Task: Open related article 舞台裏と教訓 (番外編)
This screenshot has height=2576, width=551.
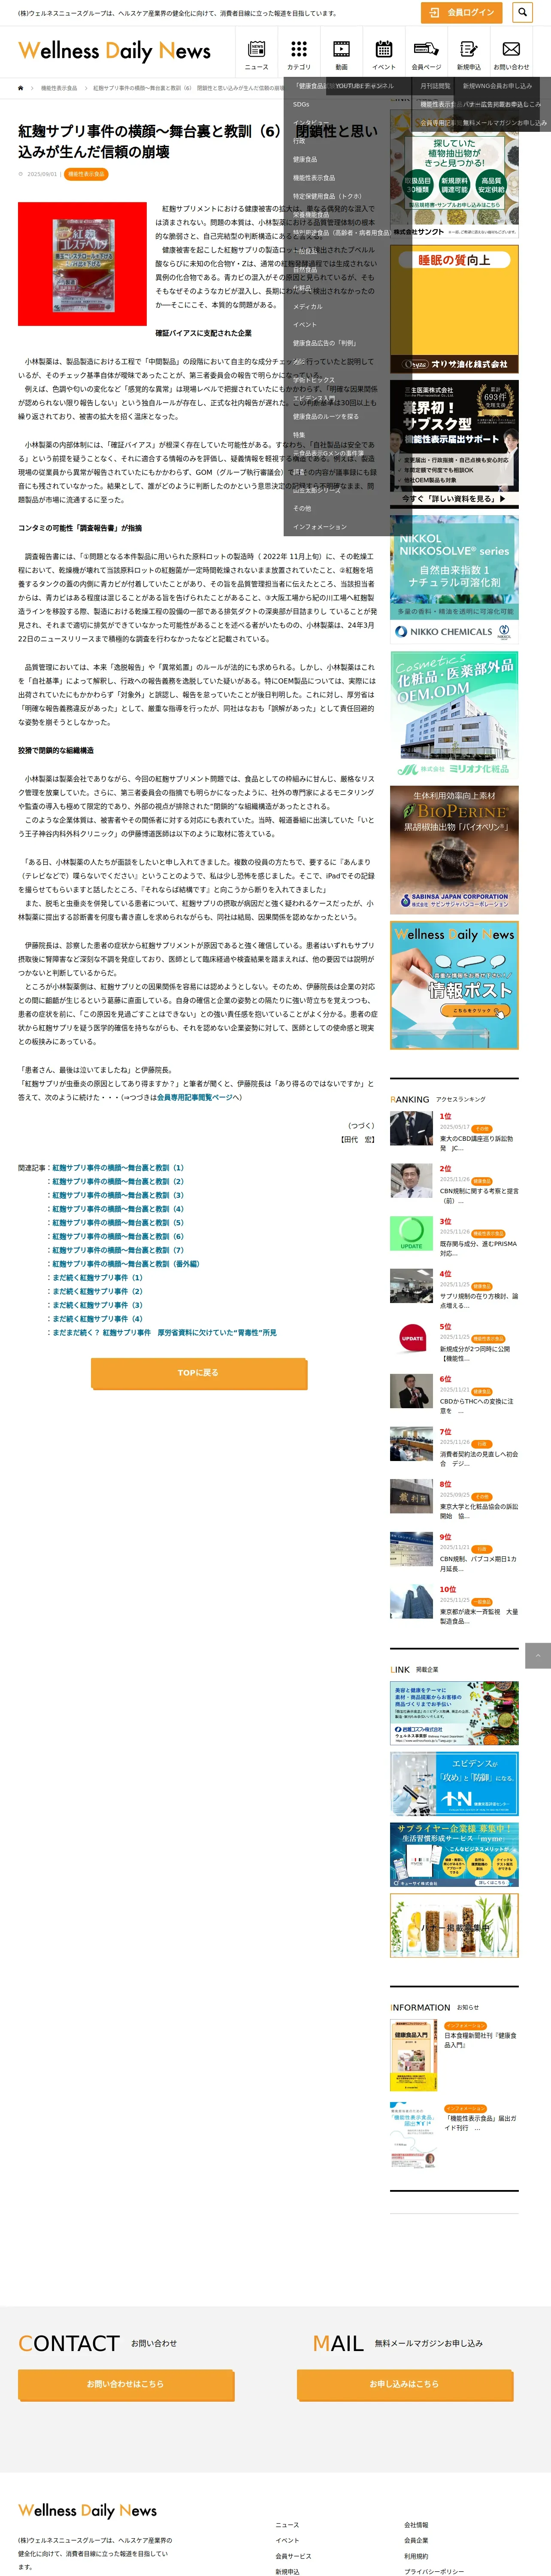Action: click(x=126, y=1264)
